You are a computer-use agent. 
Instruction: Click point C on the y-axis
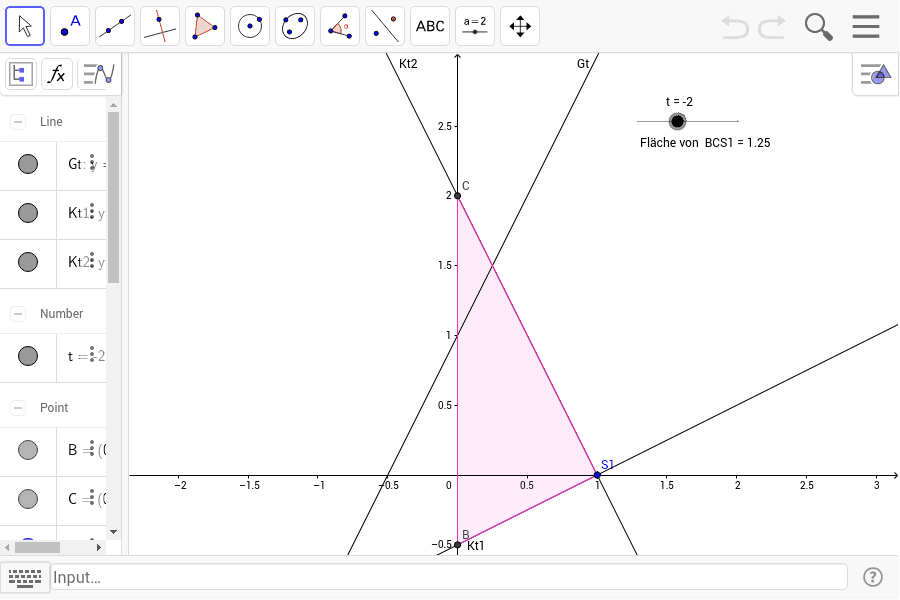[457, 196]
